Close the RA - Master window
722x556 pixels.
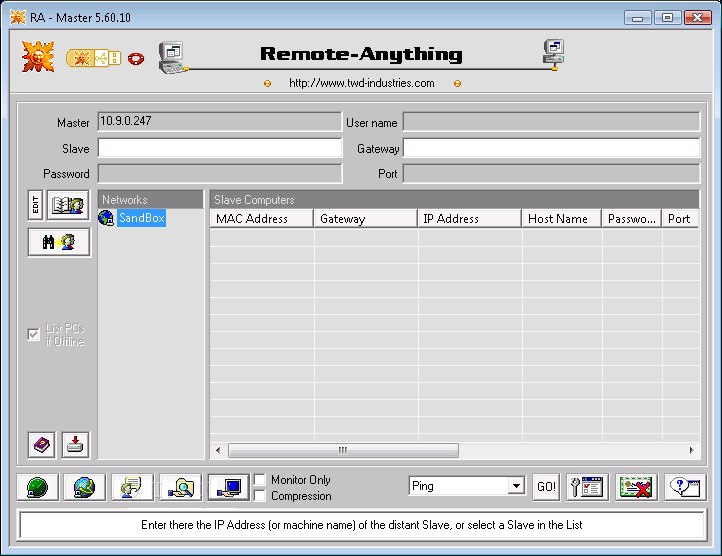click(698, 18)
